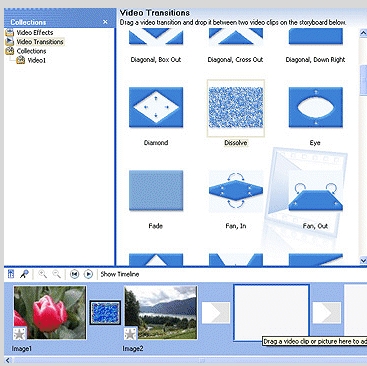
Task: Click the Fade label text
Action: [x=155, y=226]
